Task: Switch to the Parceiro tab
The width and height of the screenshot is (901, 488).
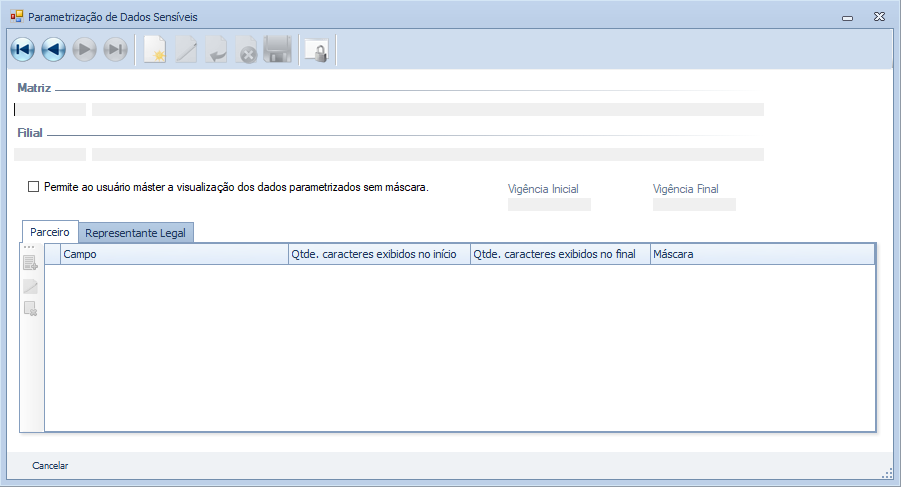Action: pyautogui.click(x=50, y=232)
